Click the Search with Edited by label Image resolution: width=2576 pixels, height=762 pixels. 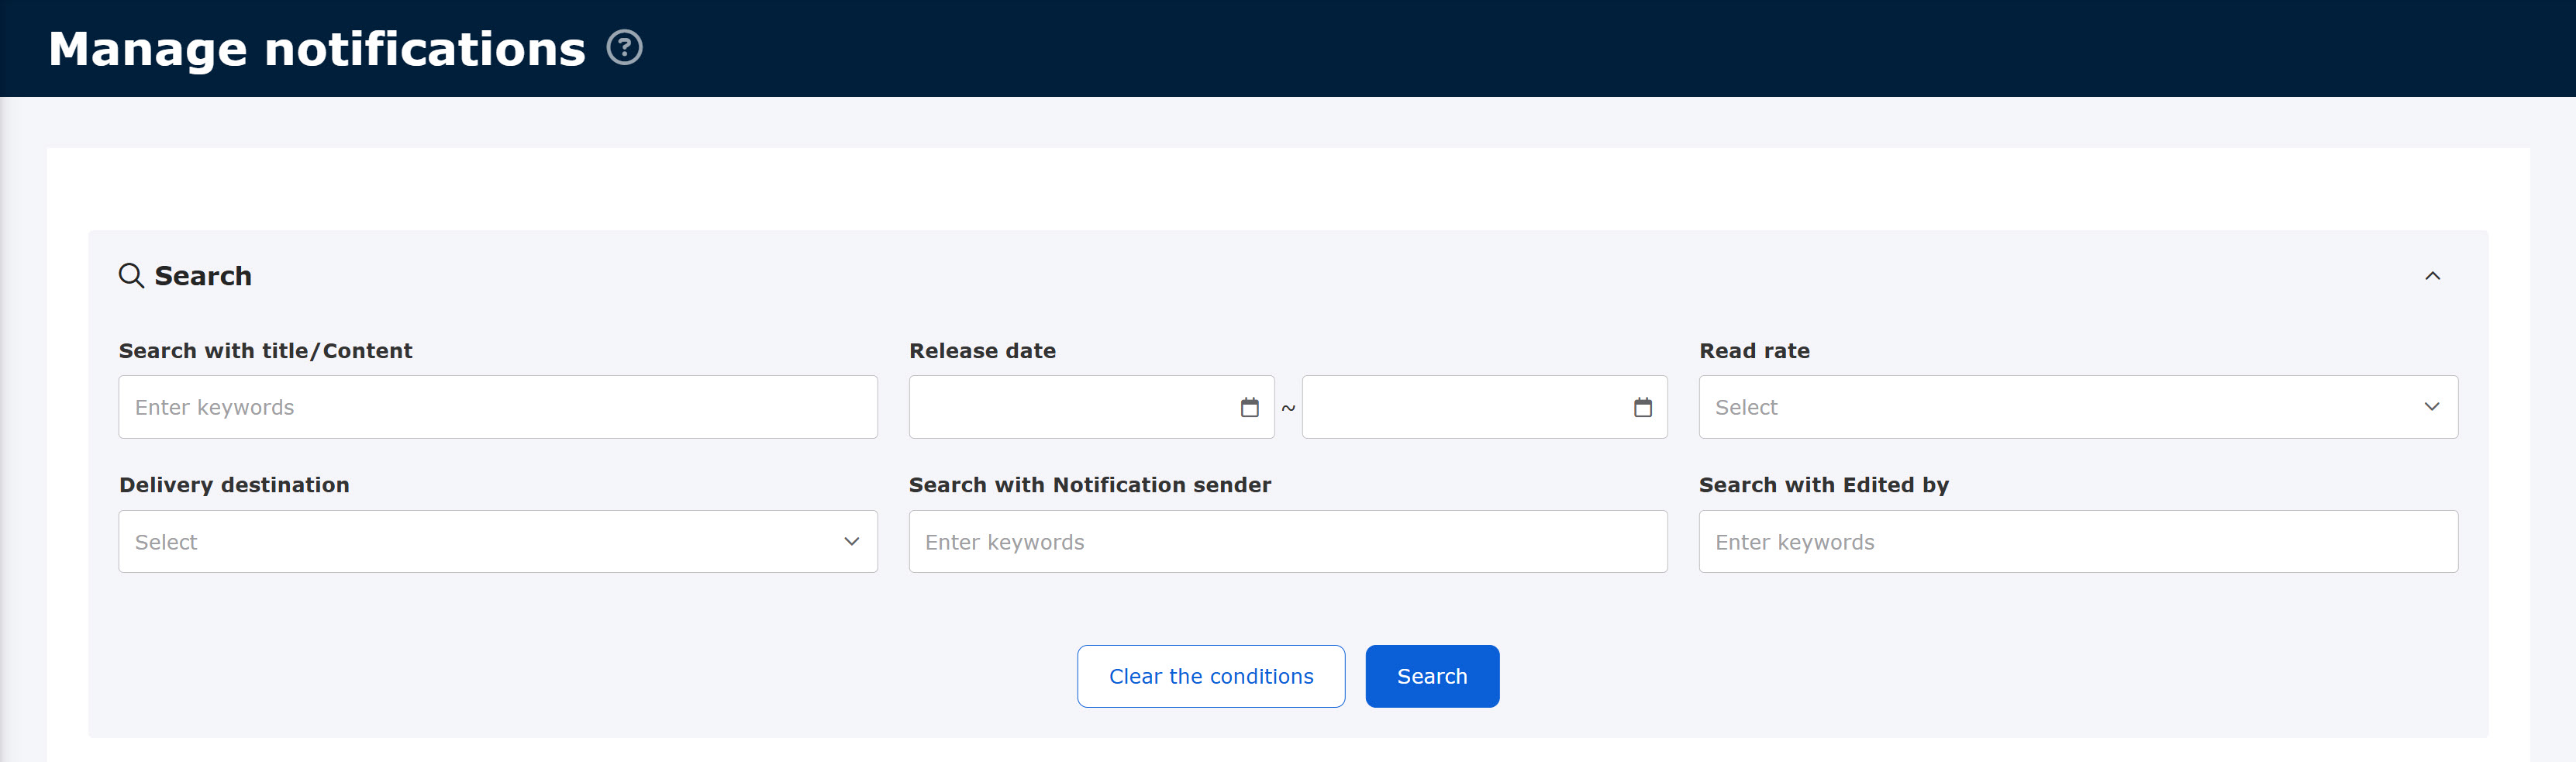(x=1823, y=485)
